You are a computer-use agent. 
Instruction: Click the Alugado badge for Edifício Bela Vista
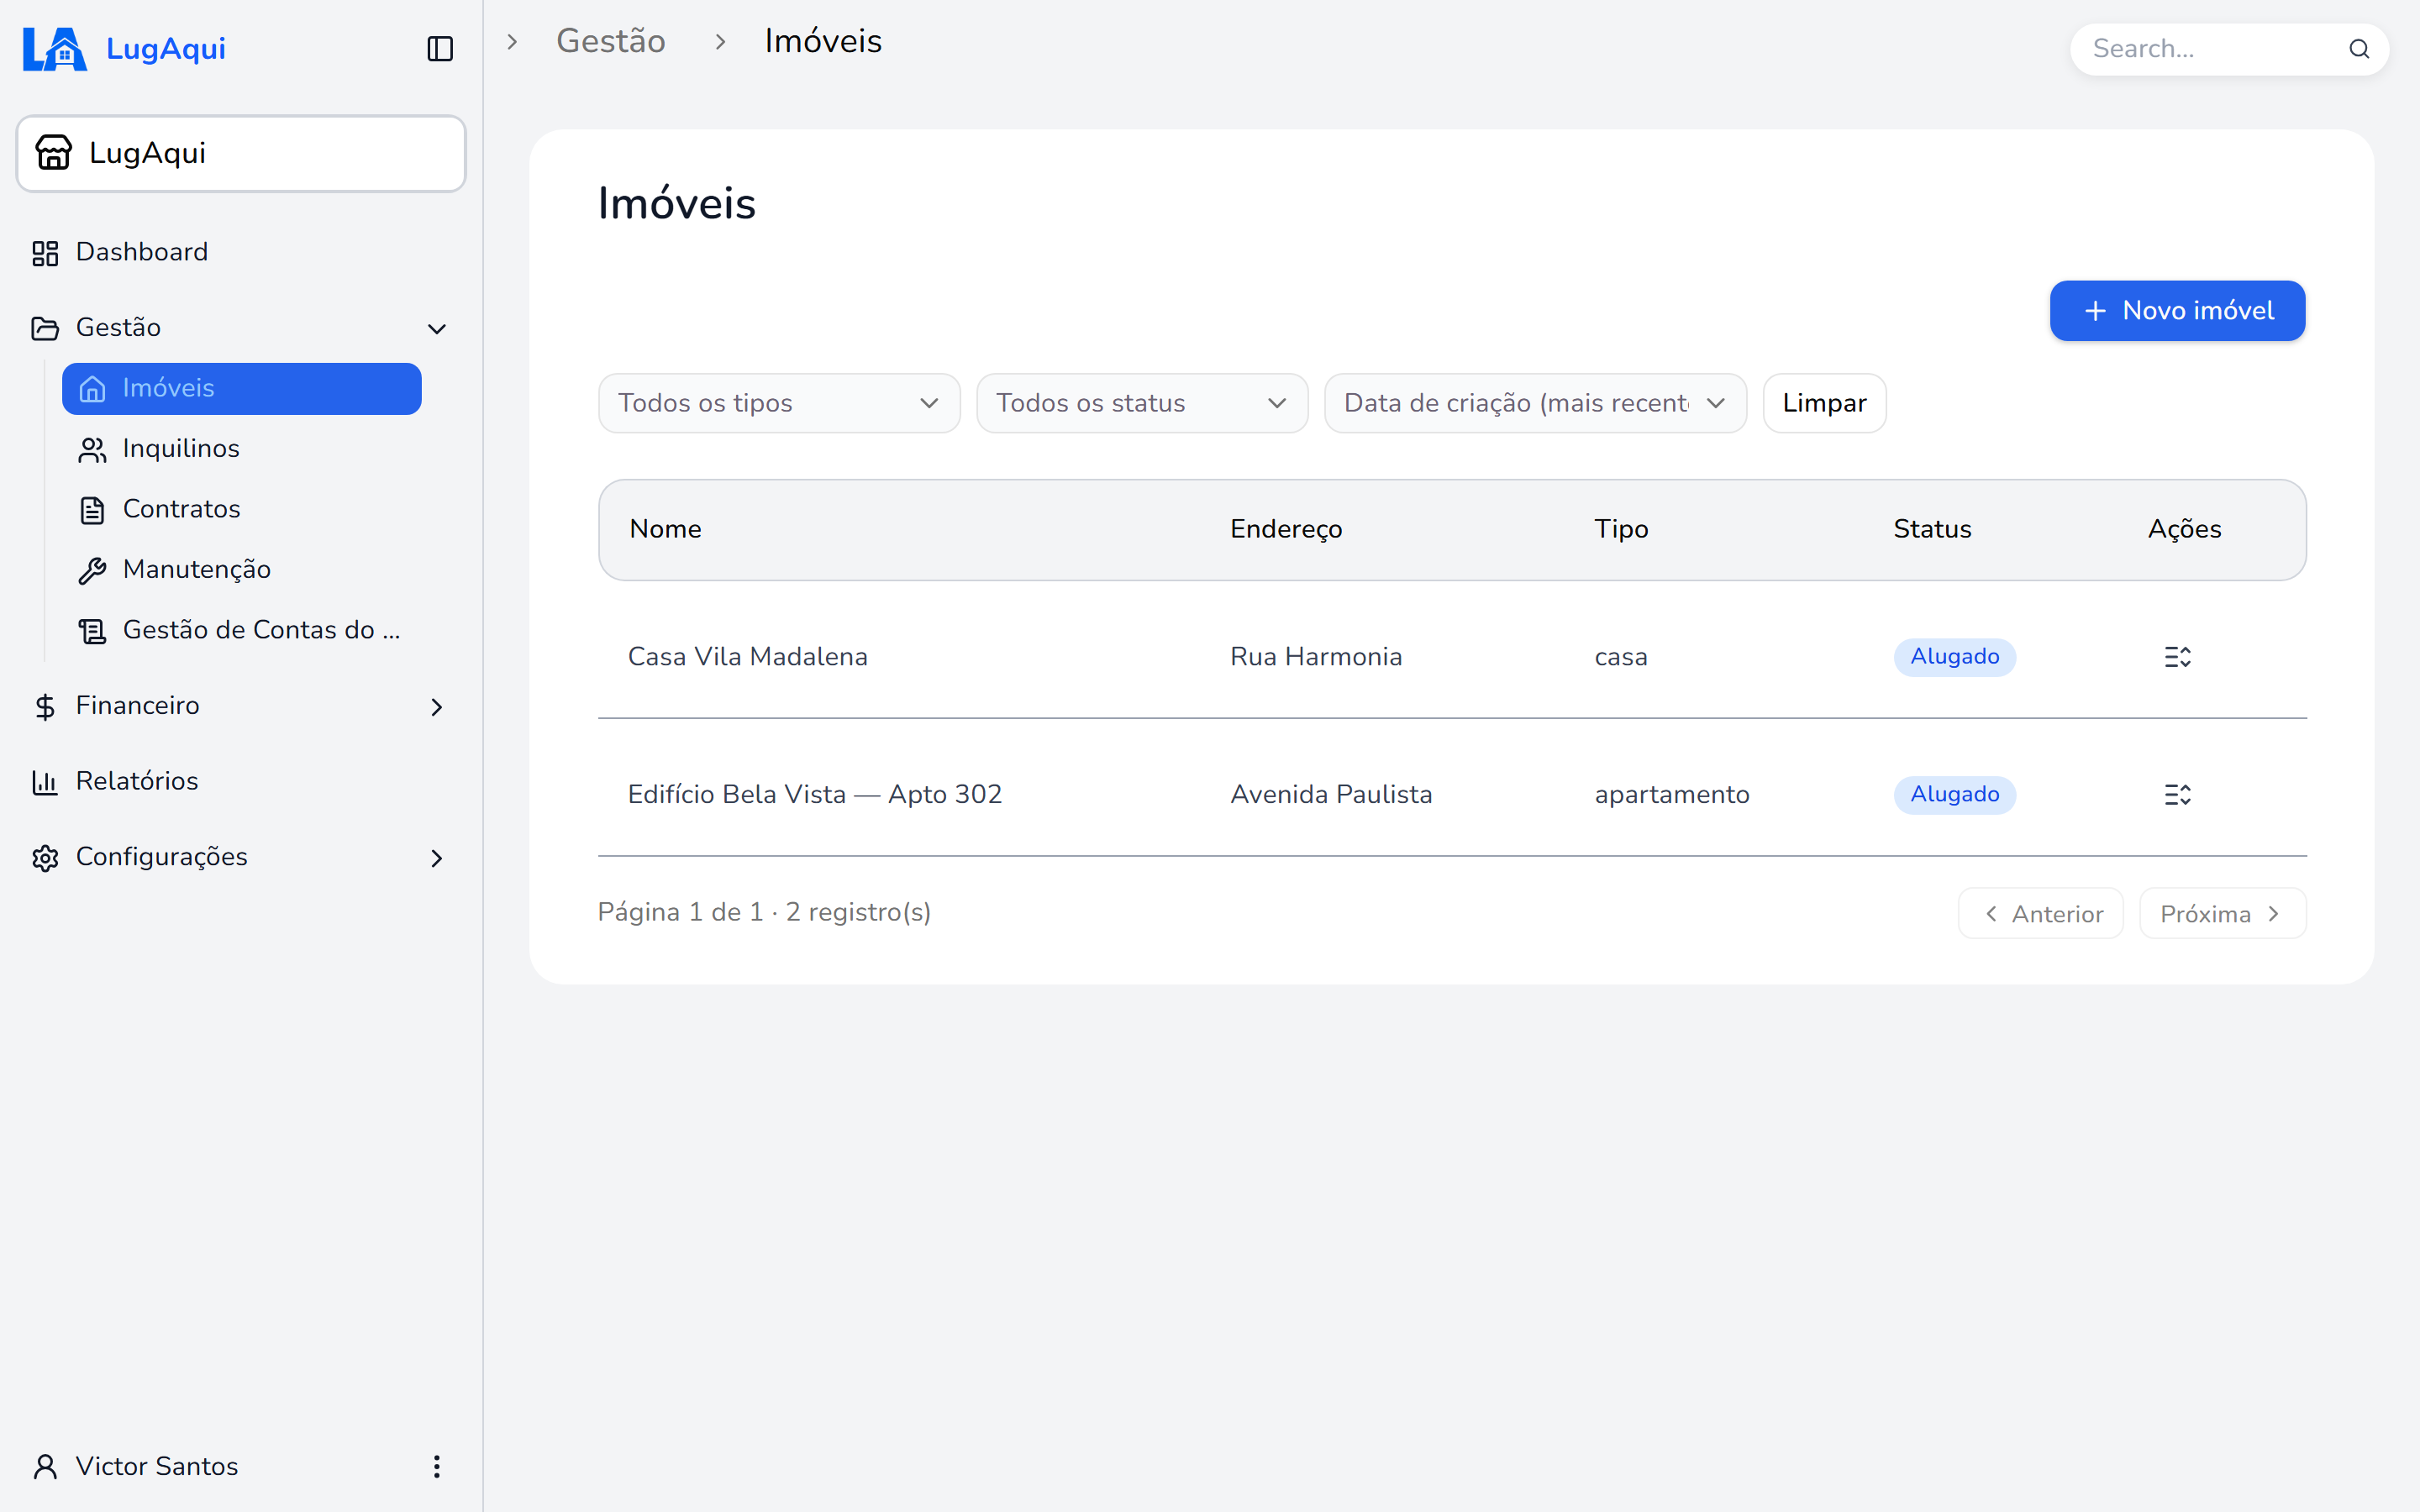[1954, 795]
